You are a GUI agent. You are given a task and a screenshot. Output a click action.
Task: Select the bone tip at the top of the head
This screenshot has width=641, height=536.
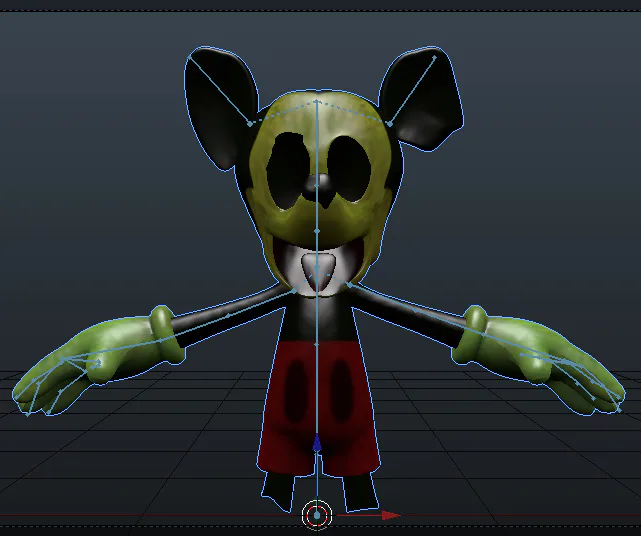[x=317, y=101]
